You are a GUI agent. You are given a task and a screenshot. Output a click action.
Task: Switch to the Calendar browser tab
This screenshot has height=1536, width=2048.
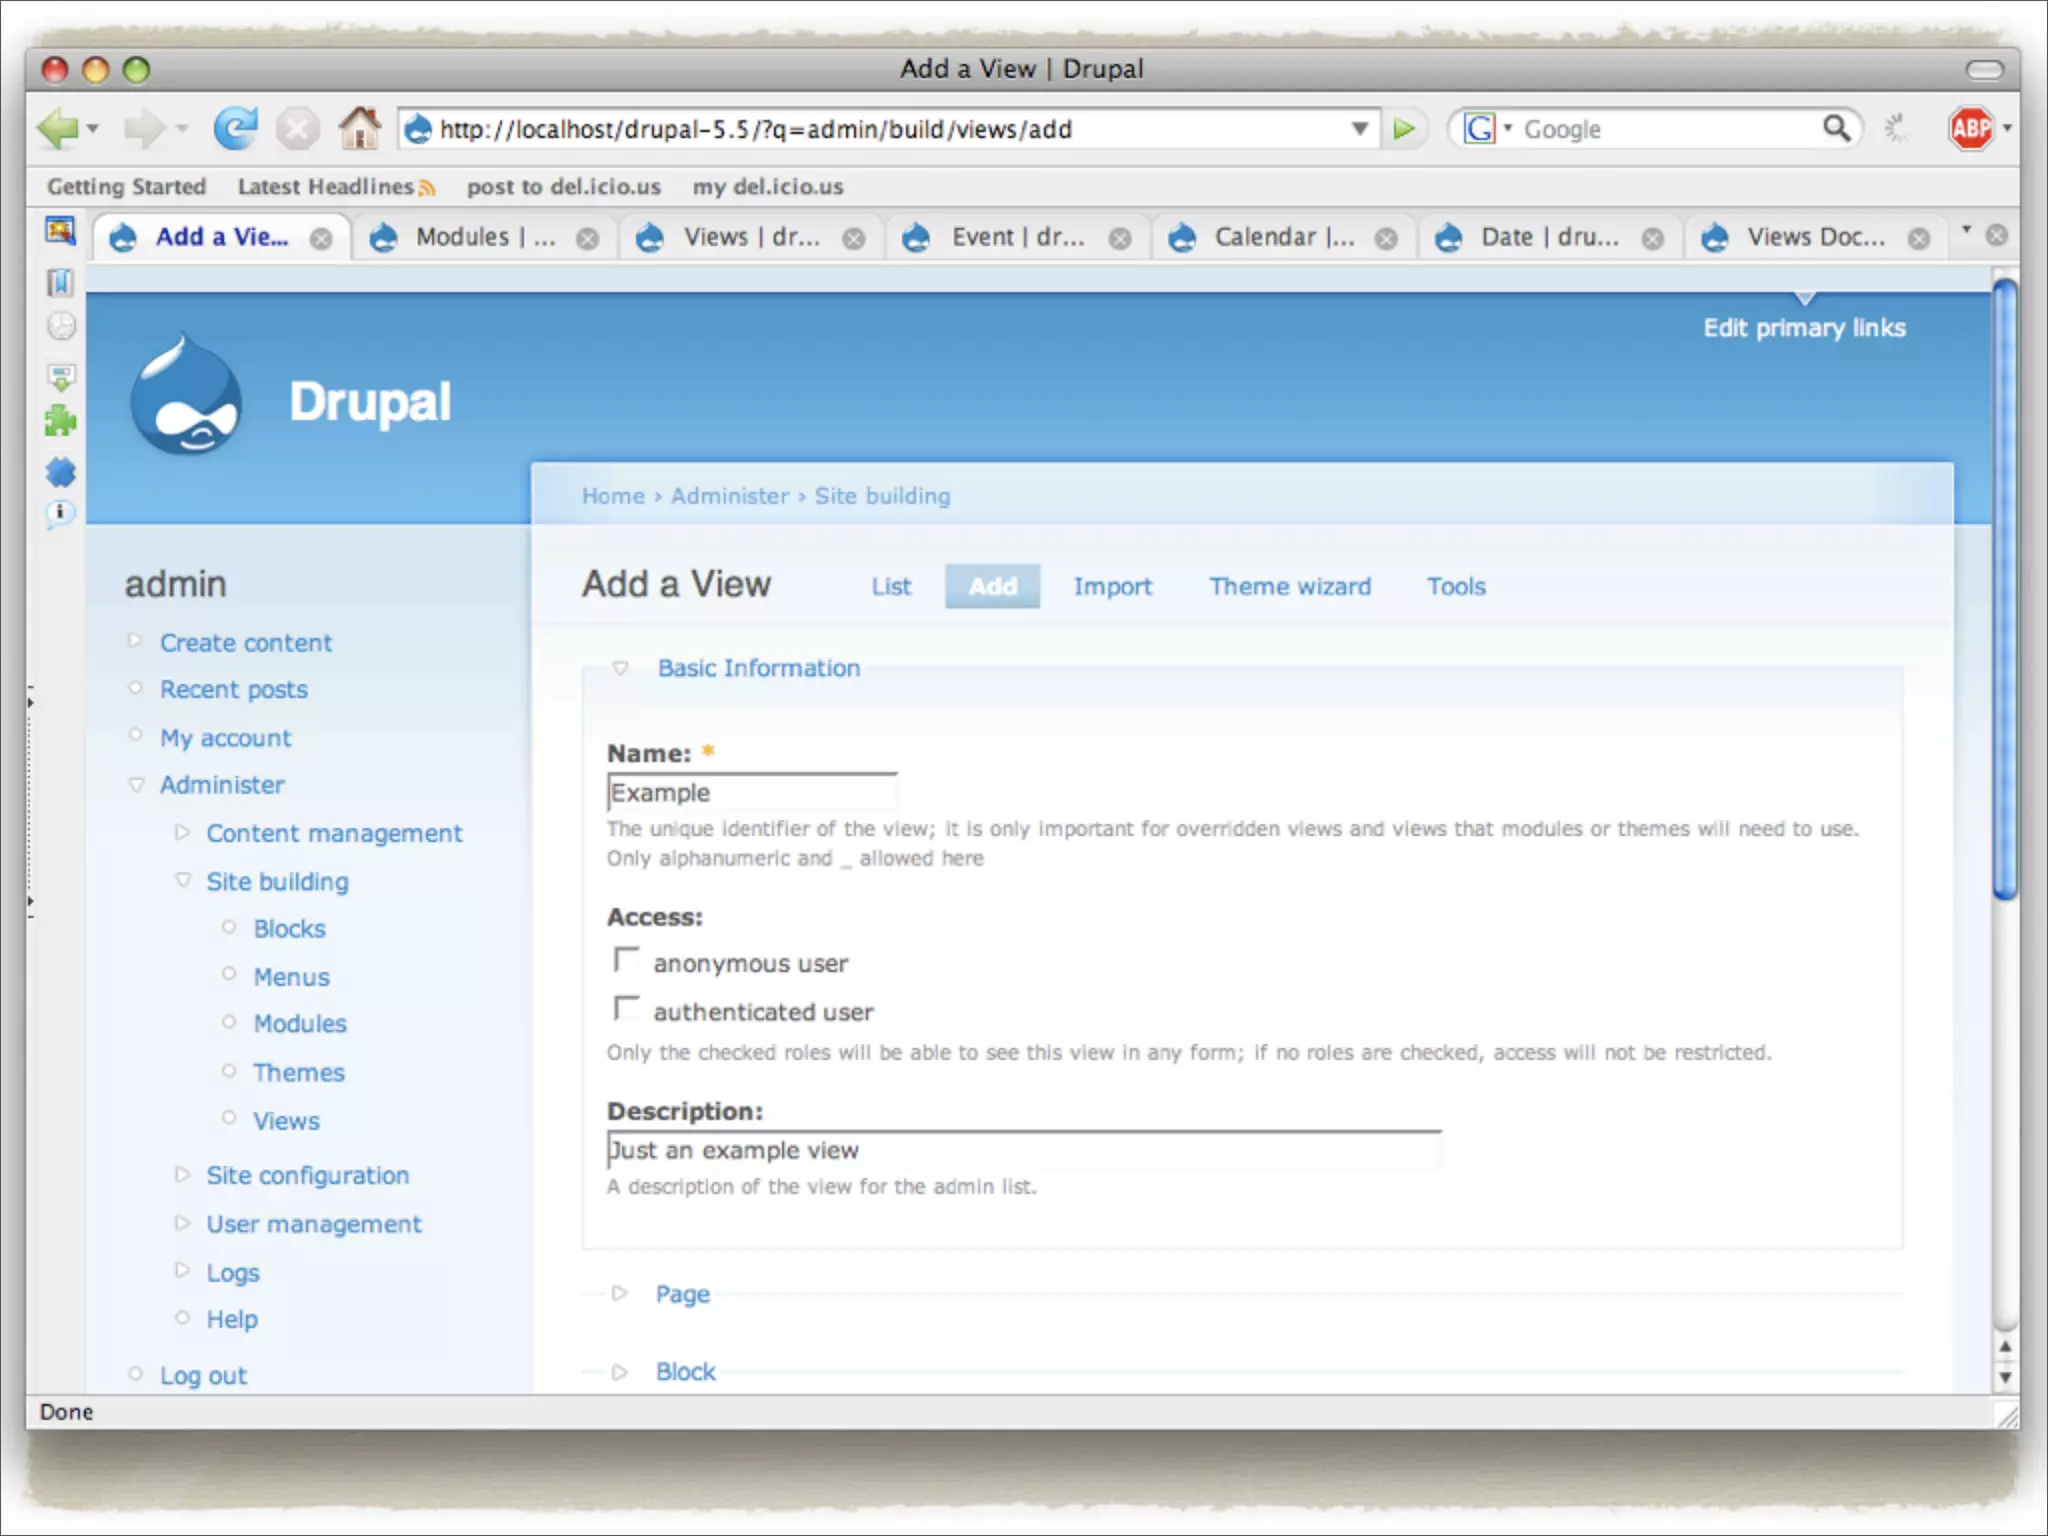click(x=1283, y=238)
